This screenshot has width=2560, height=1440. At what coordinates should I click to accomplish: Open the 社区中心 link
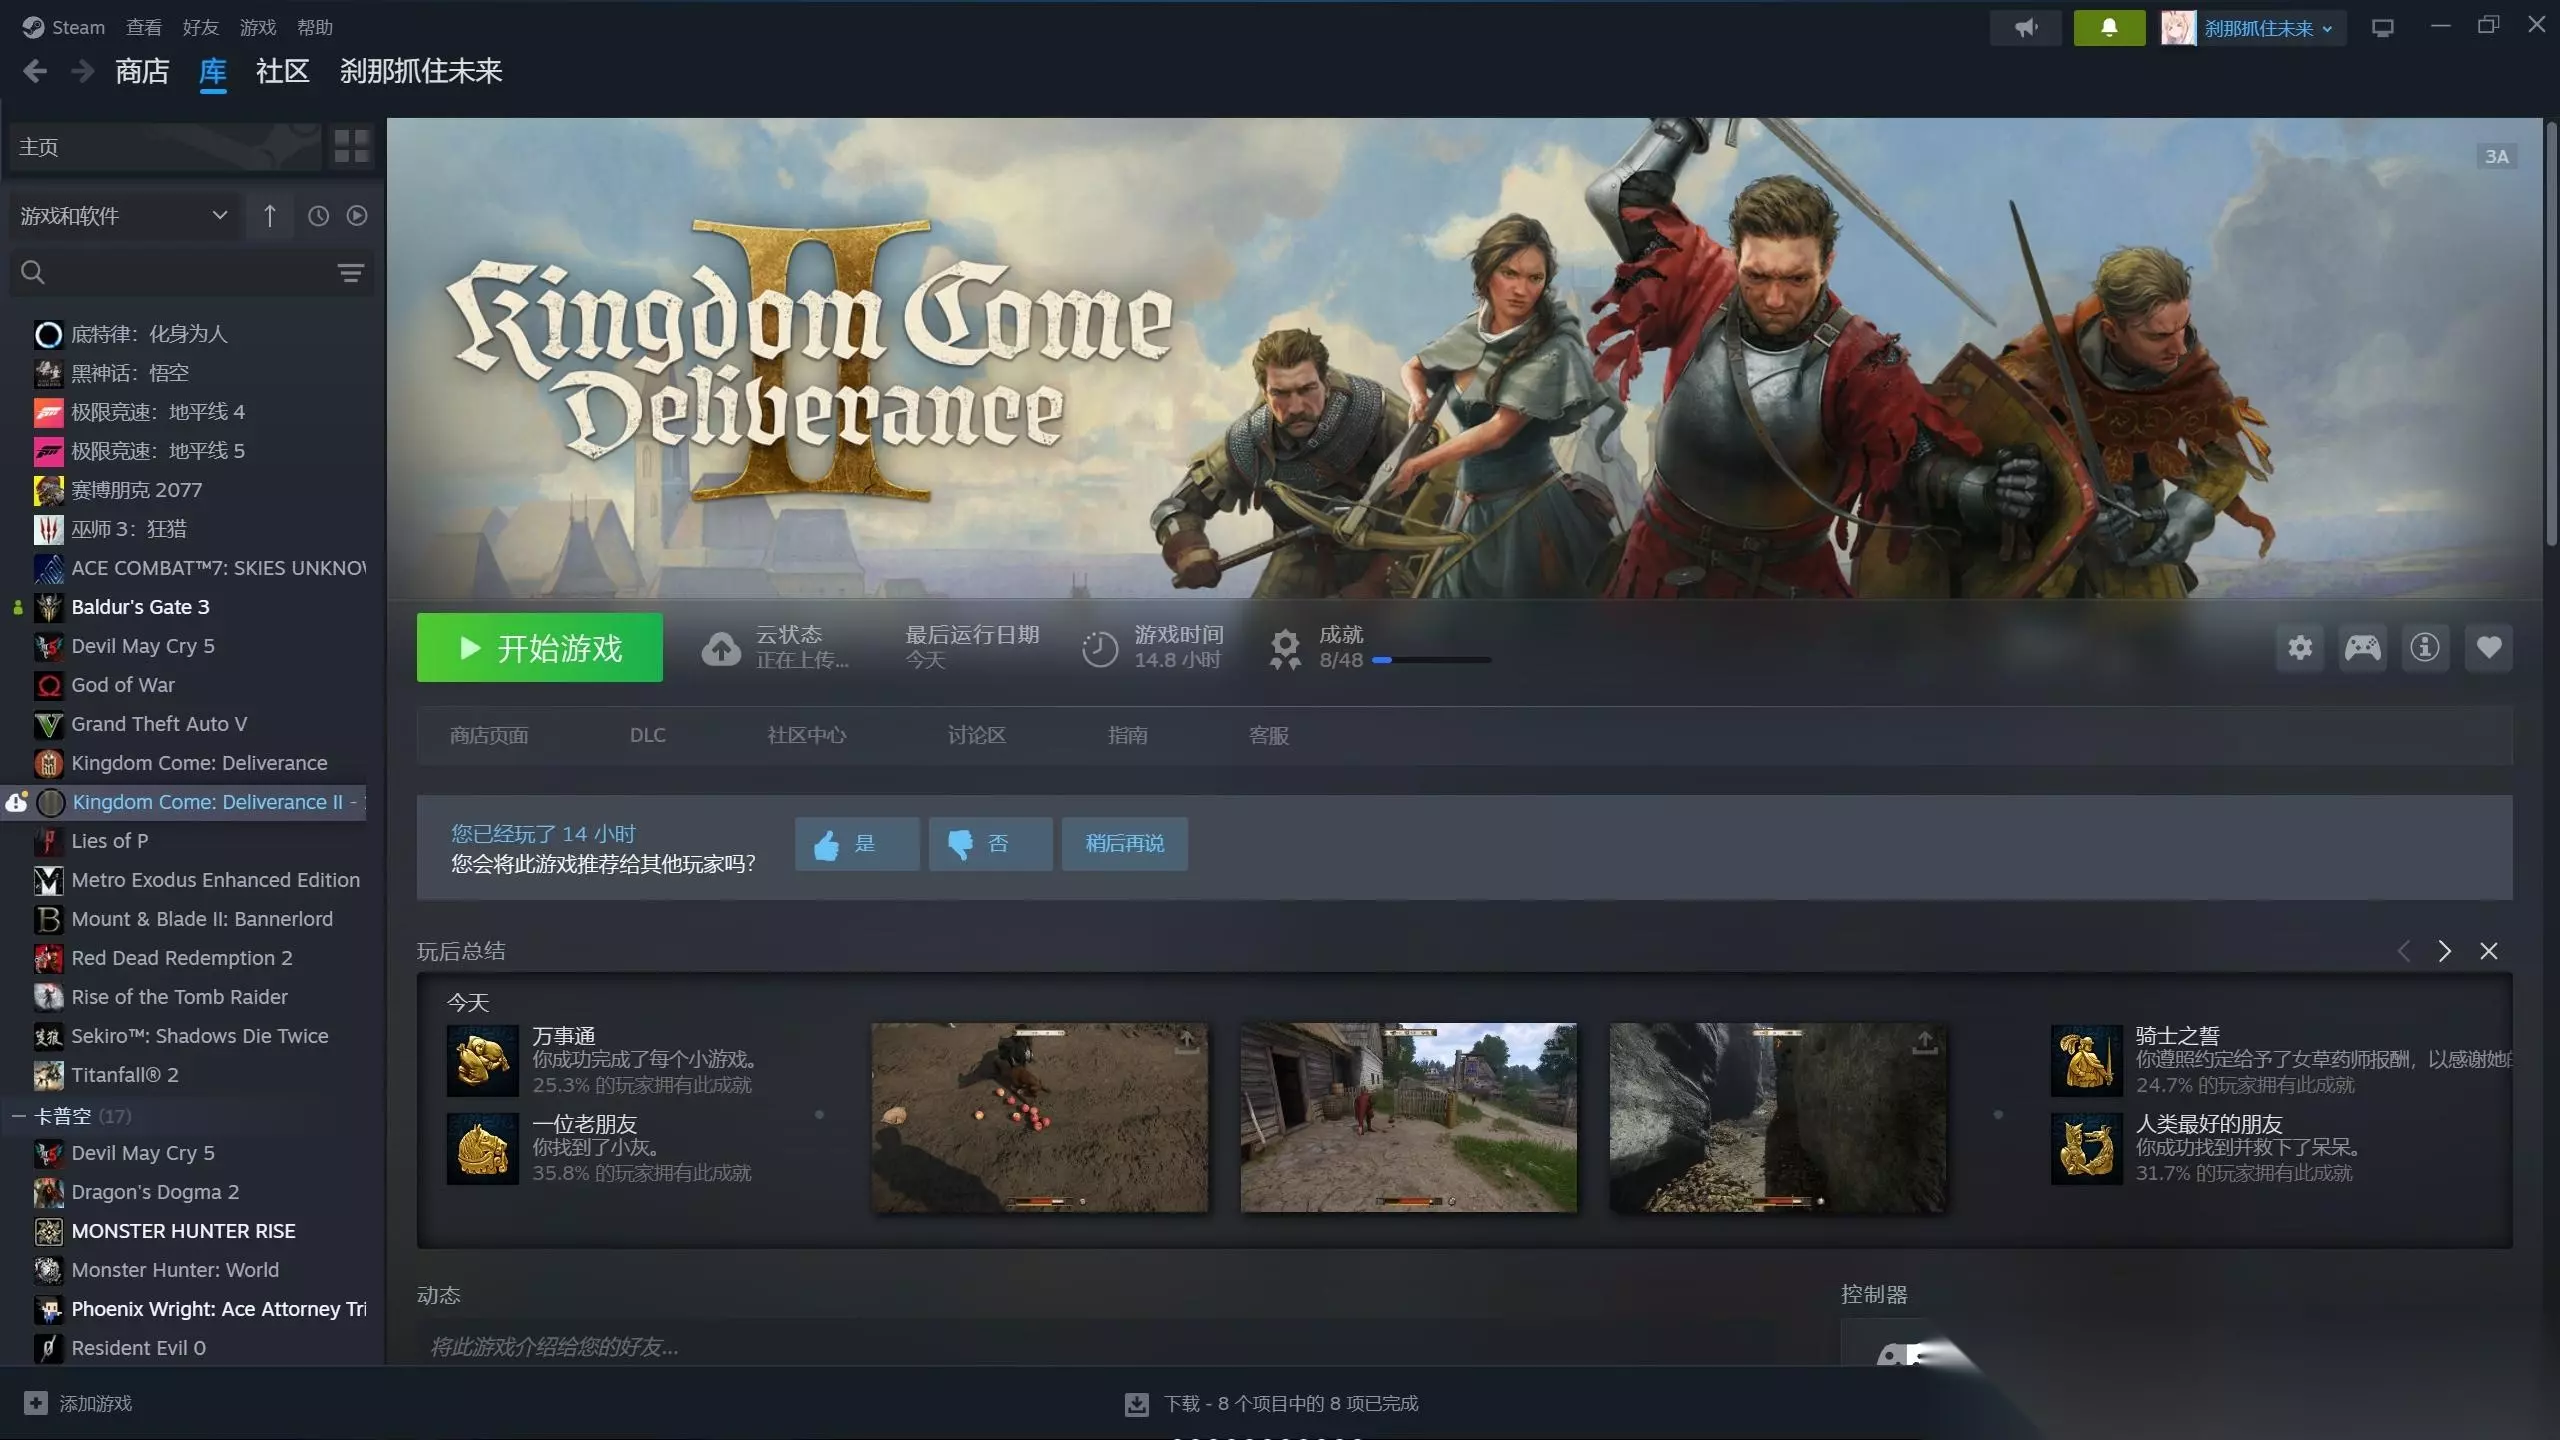point(807,736)
